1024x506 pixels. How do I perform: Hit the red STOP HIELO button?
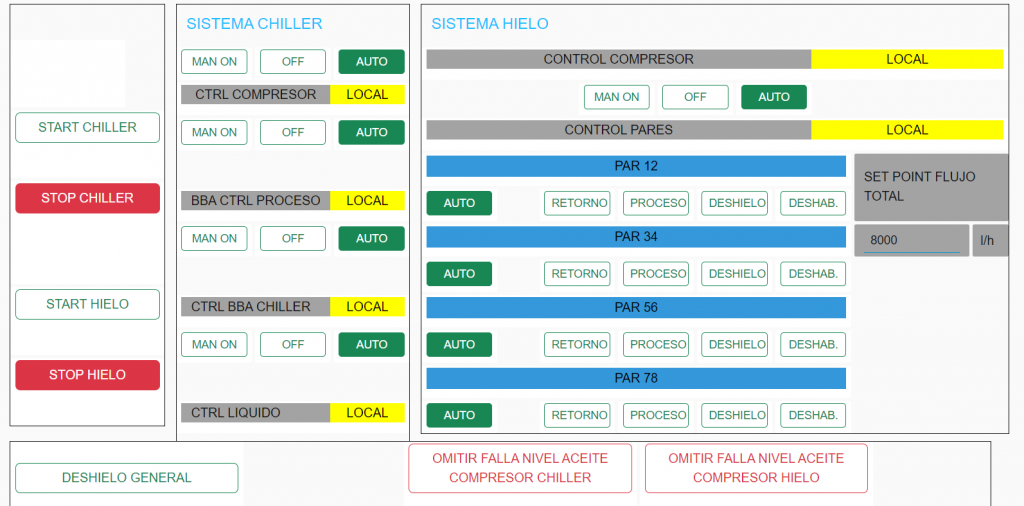coord(87,375)
